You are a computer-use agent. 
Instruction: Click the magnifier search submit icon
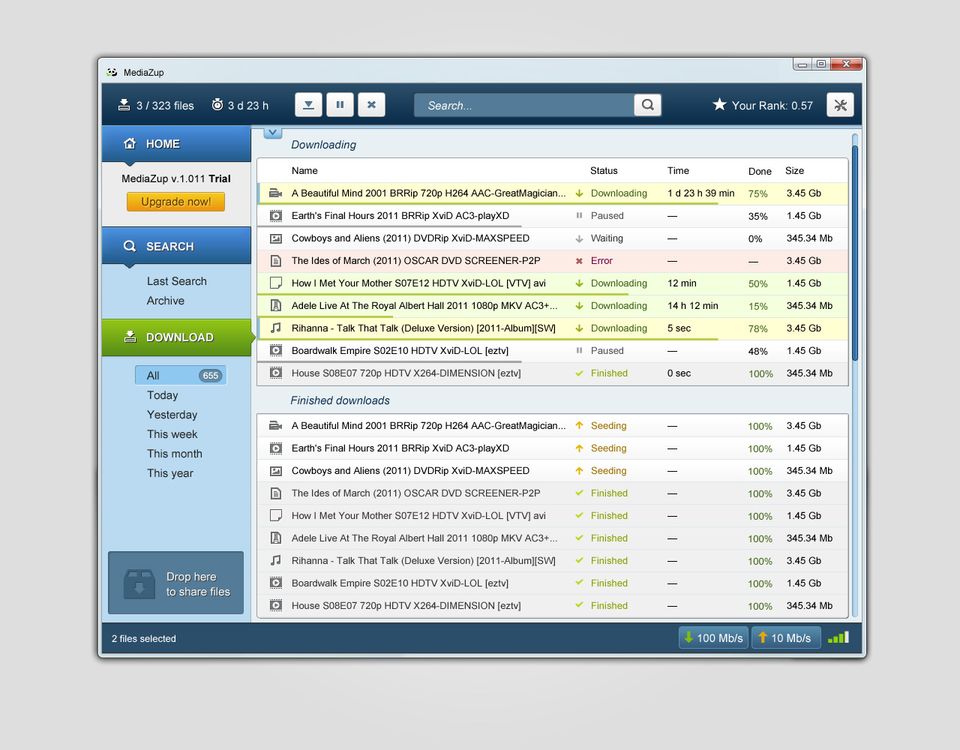[x=647, y=105]
